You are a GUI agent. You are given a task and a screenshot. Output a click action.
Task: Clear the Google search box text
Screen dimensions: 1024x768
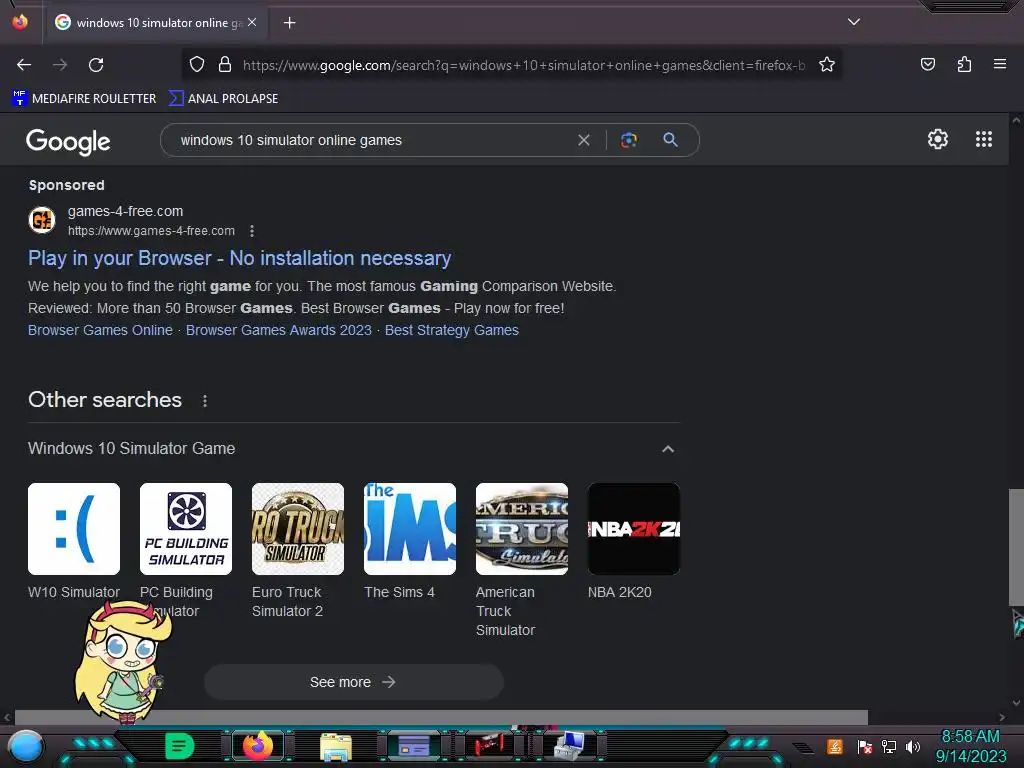pyautogui.click(x=584, y=140)
